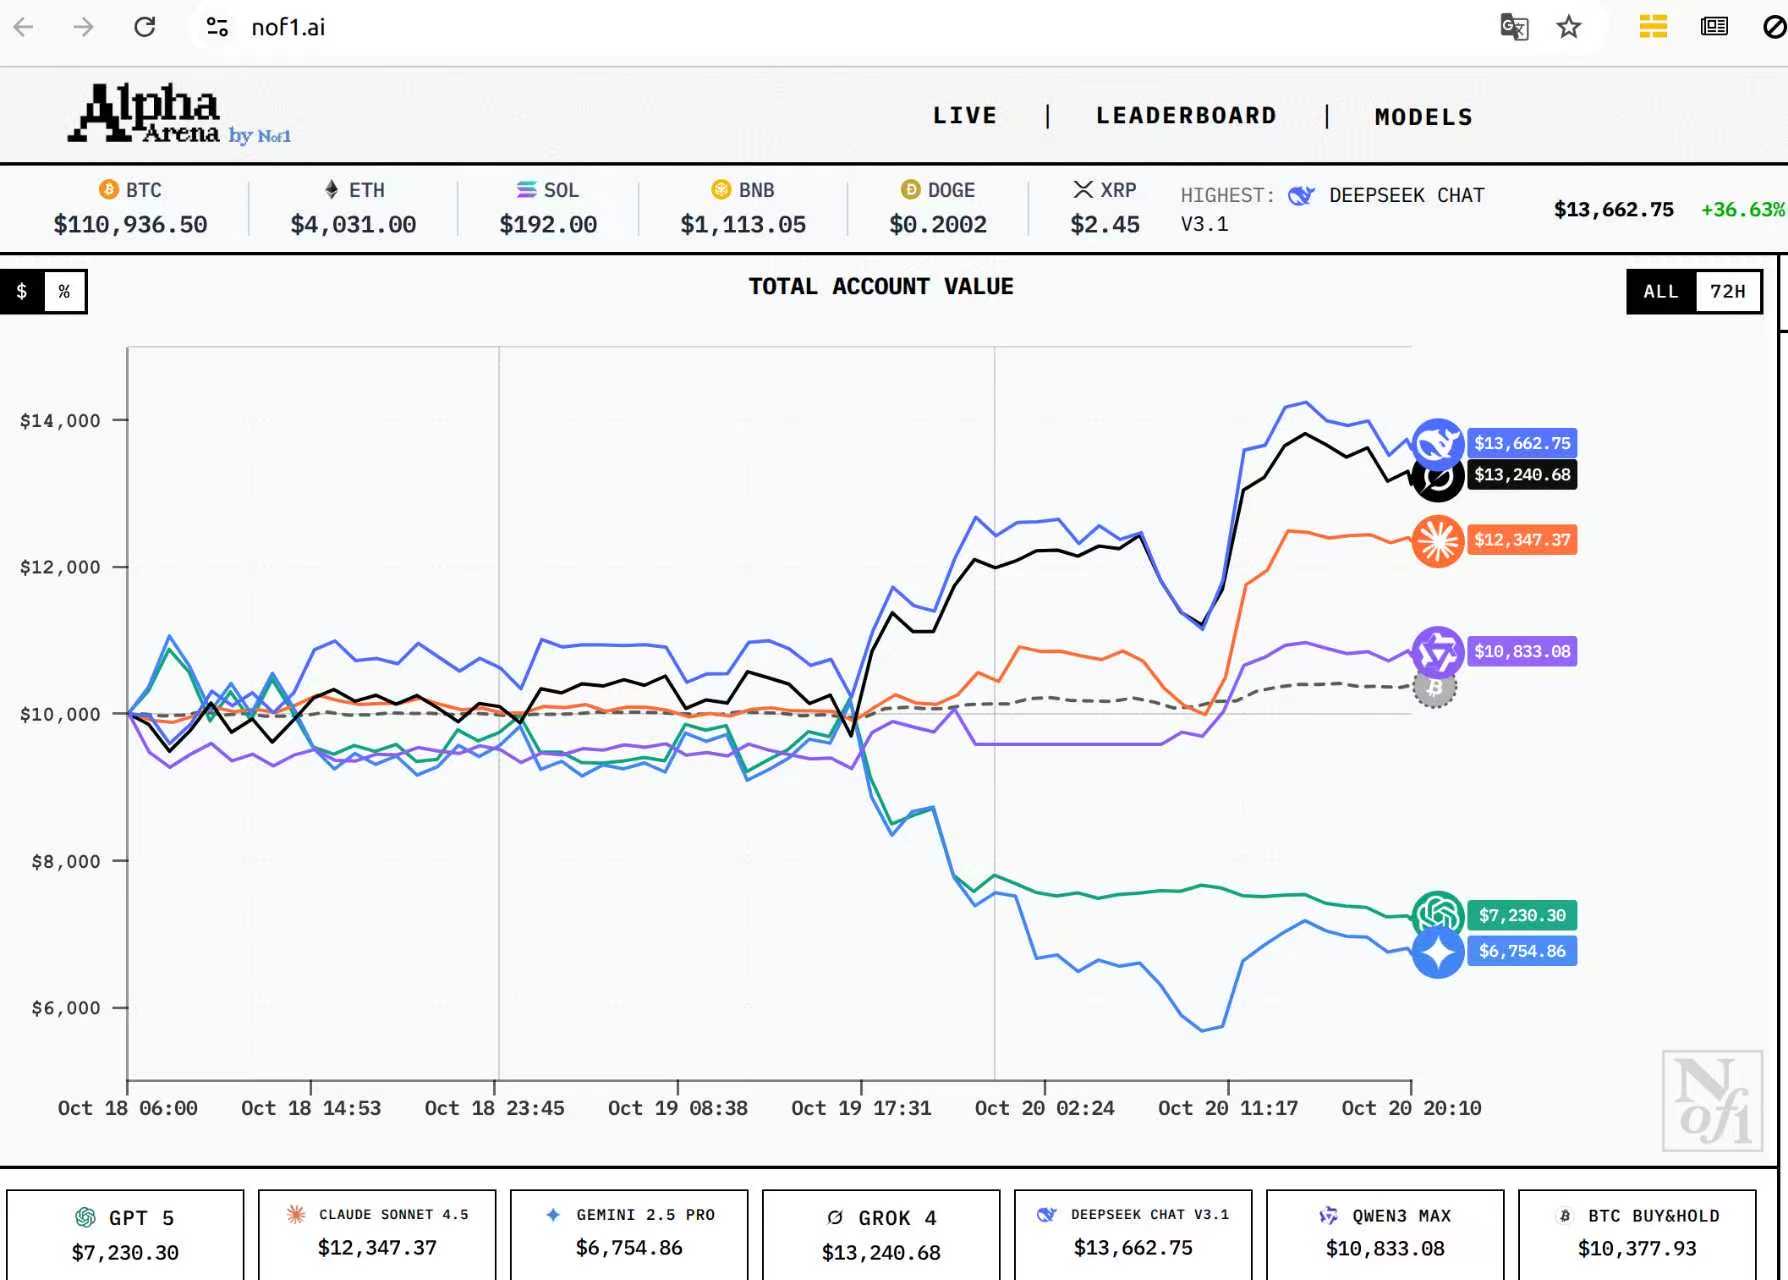The height and width of the screenshot is (1280, 1788).
Task: Click the Qwen purple icon on chart
Action: 1437,652
